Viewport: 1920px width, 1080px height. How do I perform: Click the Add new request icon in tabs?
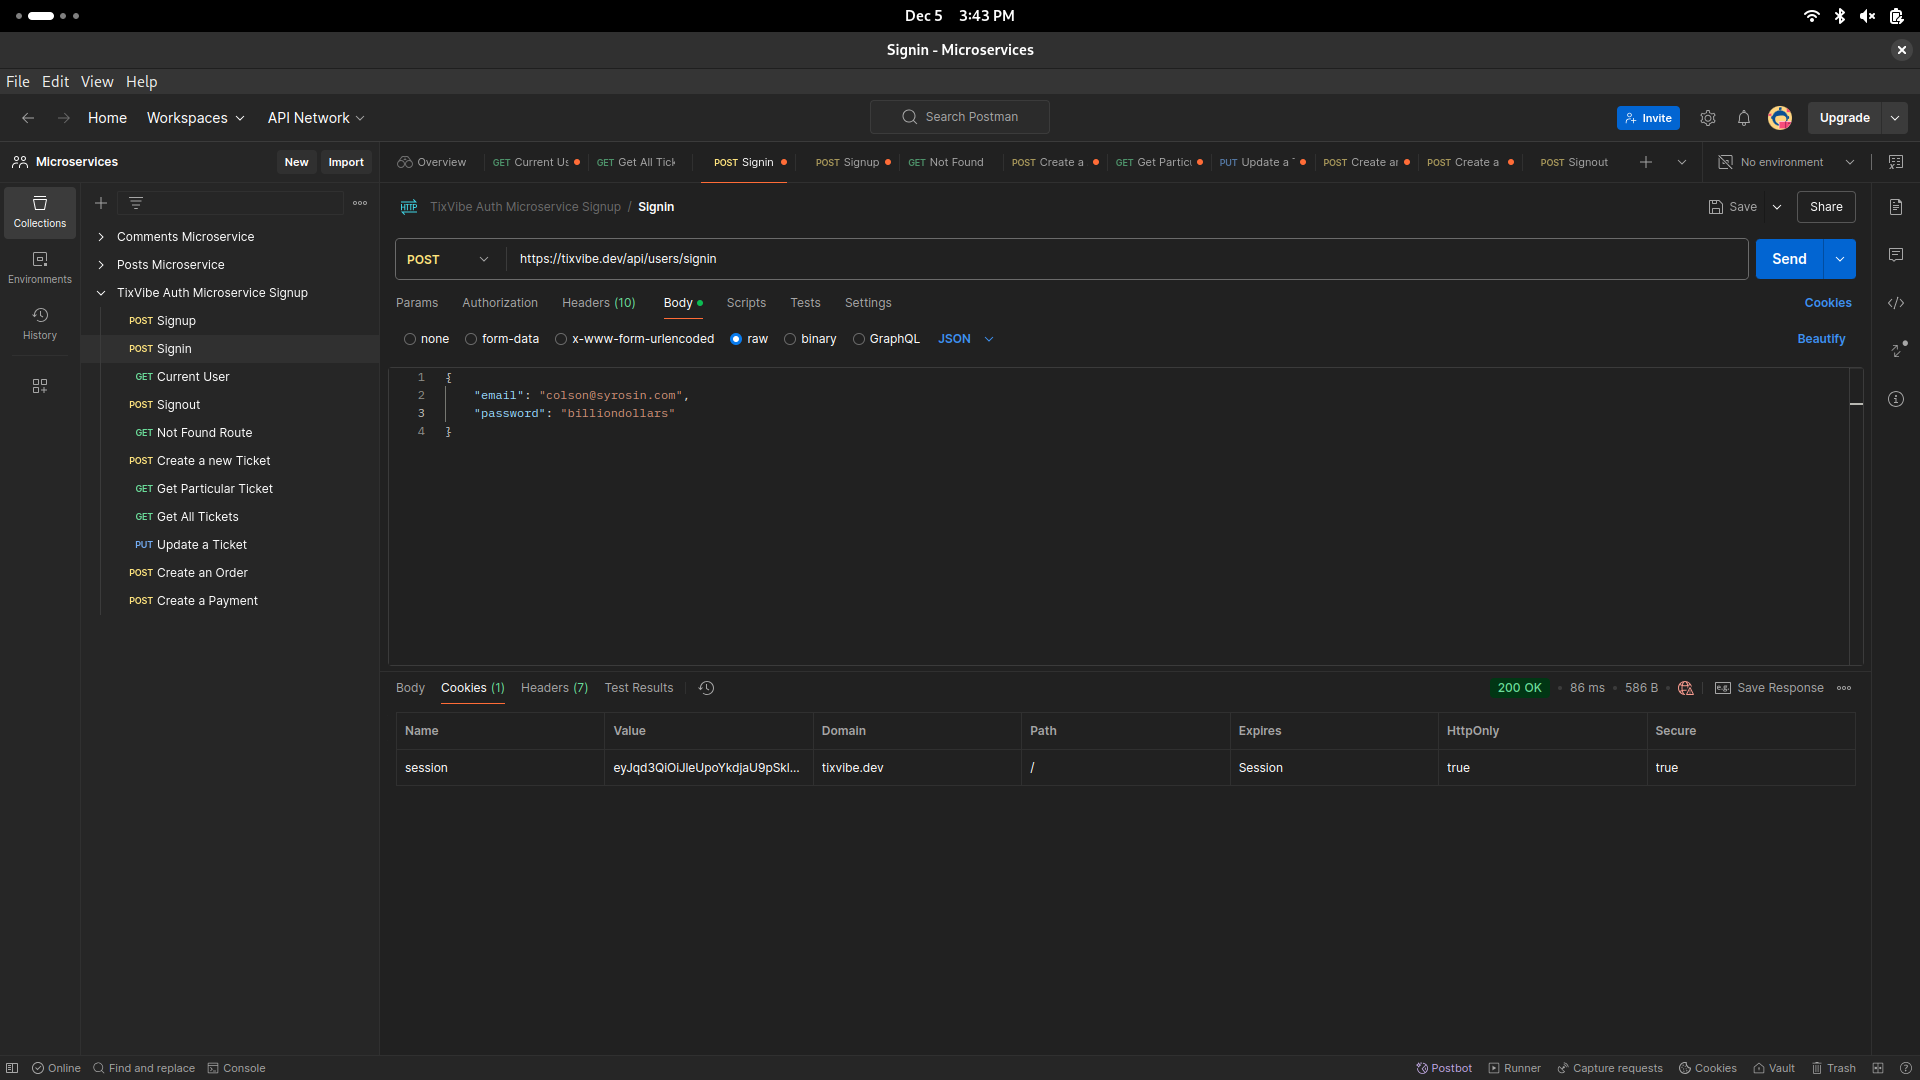(x=1646, y=161)
